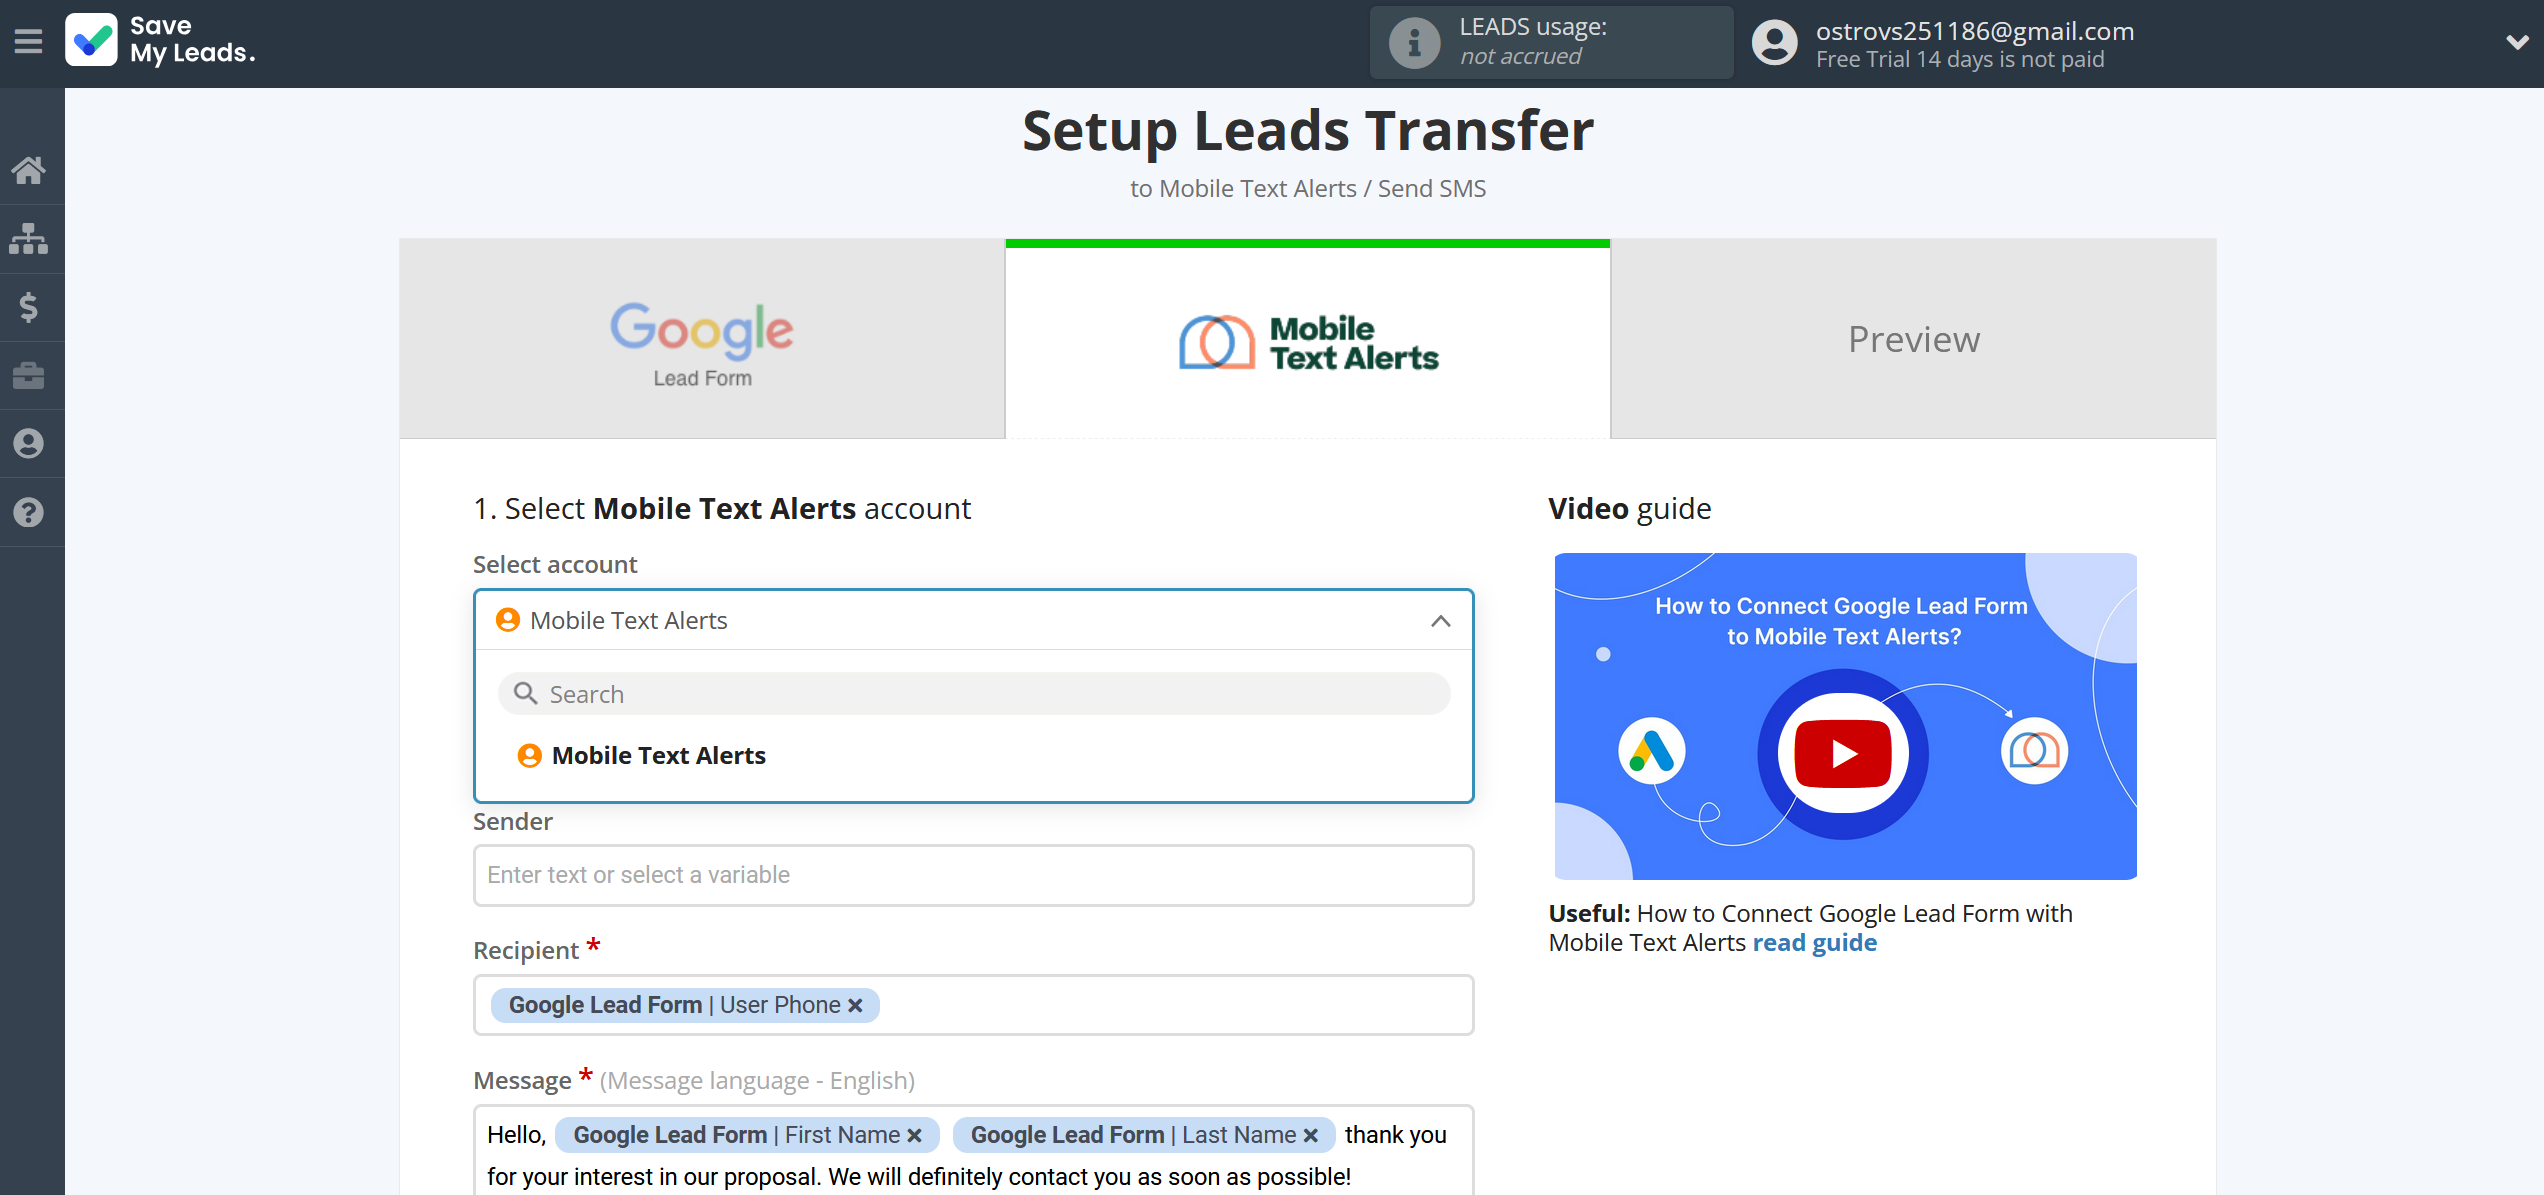Select the Mobile Text Alerts tab

pyautogui.click(x=1308, y=339)
